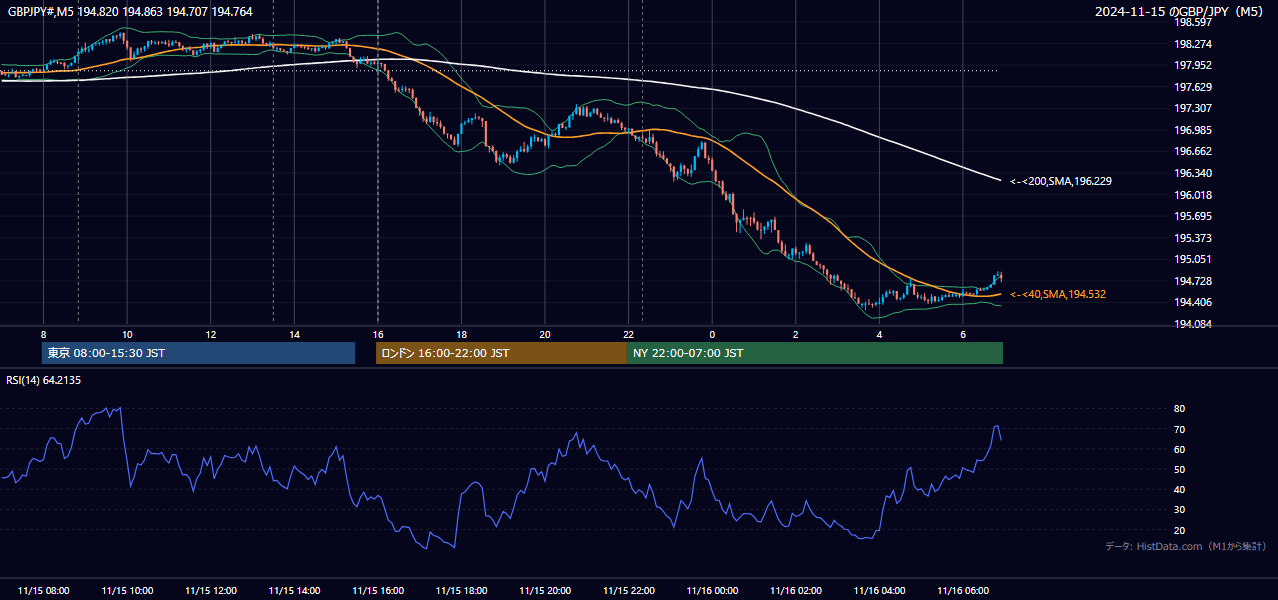Click hour label 14 on price chart axis
The width and height of the screenshot is (1278, 600).
coord(294,334)
